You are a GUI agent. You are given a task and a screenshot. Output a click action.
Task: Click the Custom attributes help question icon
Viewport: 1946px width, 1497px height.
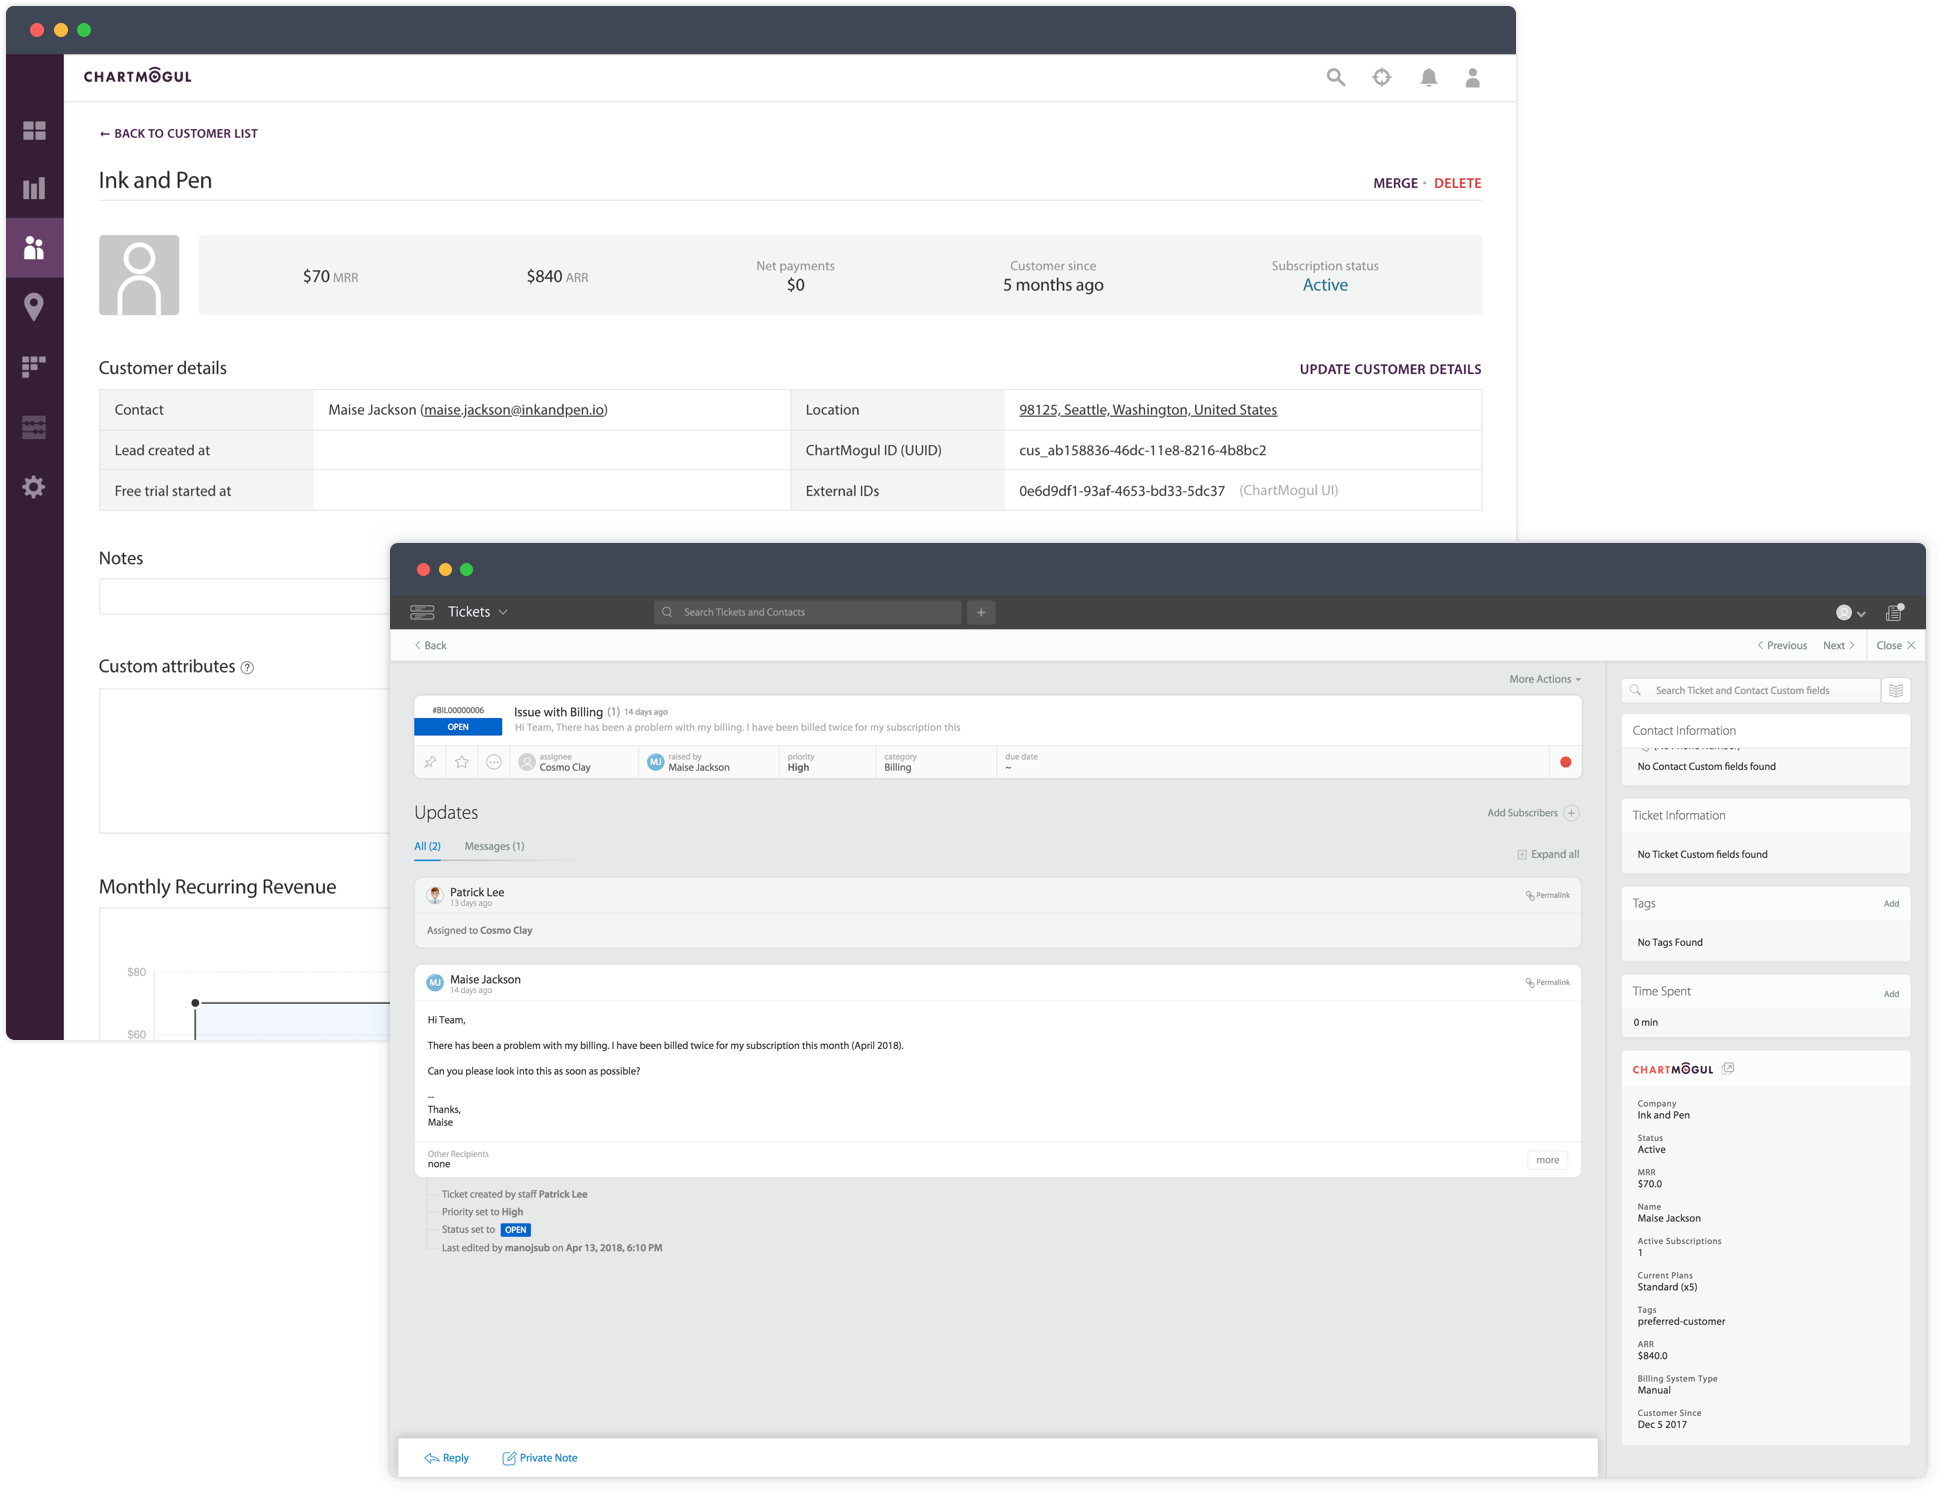247,668
